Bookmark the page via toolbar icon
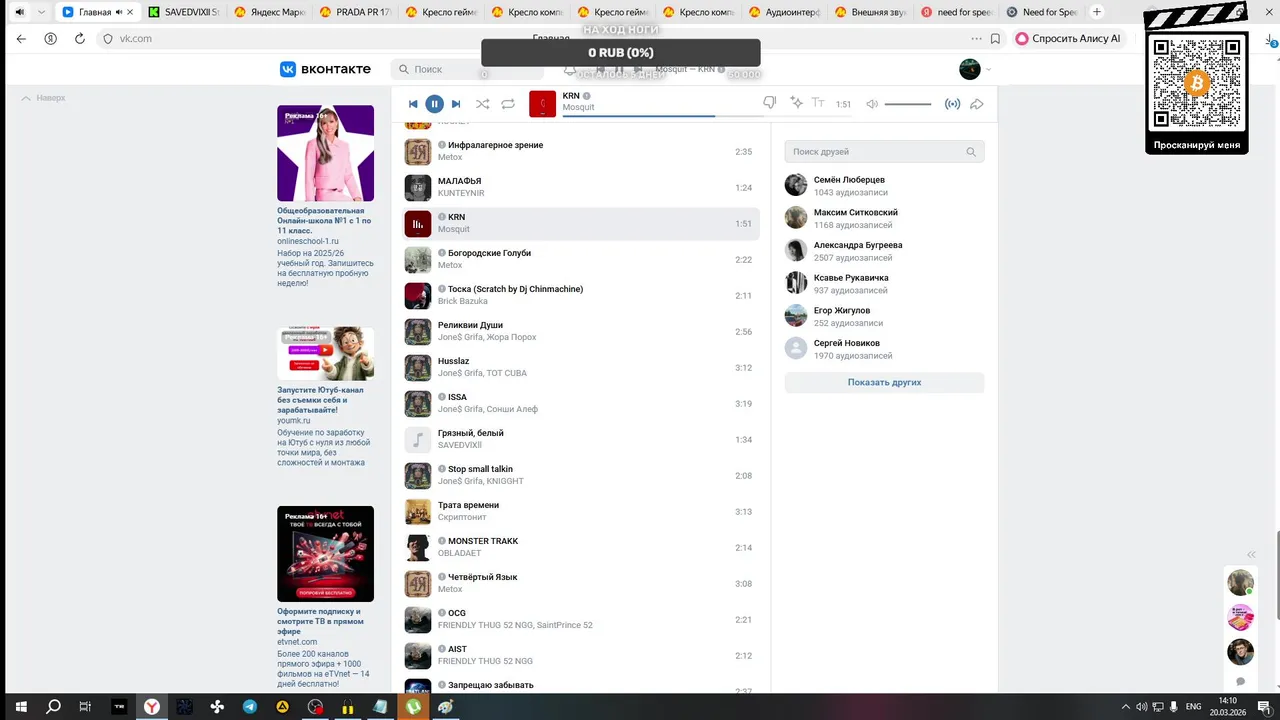This screenshot has width=1280, height=720. (995, 39)
